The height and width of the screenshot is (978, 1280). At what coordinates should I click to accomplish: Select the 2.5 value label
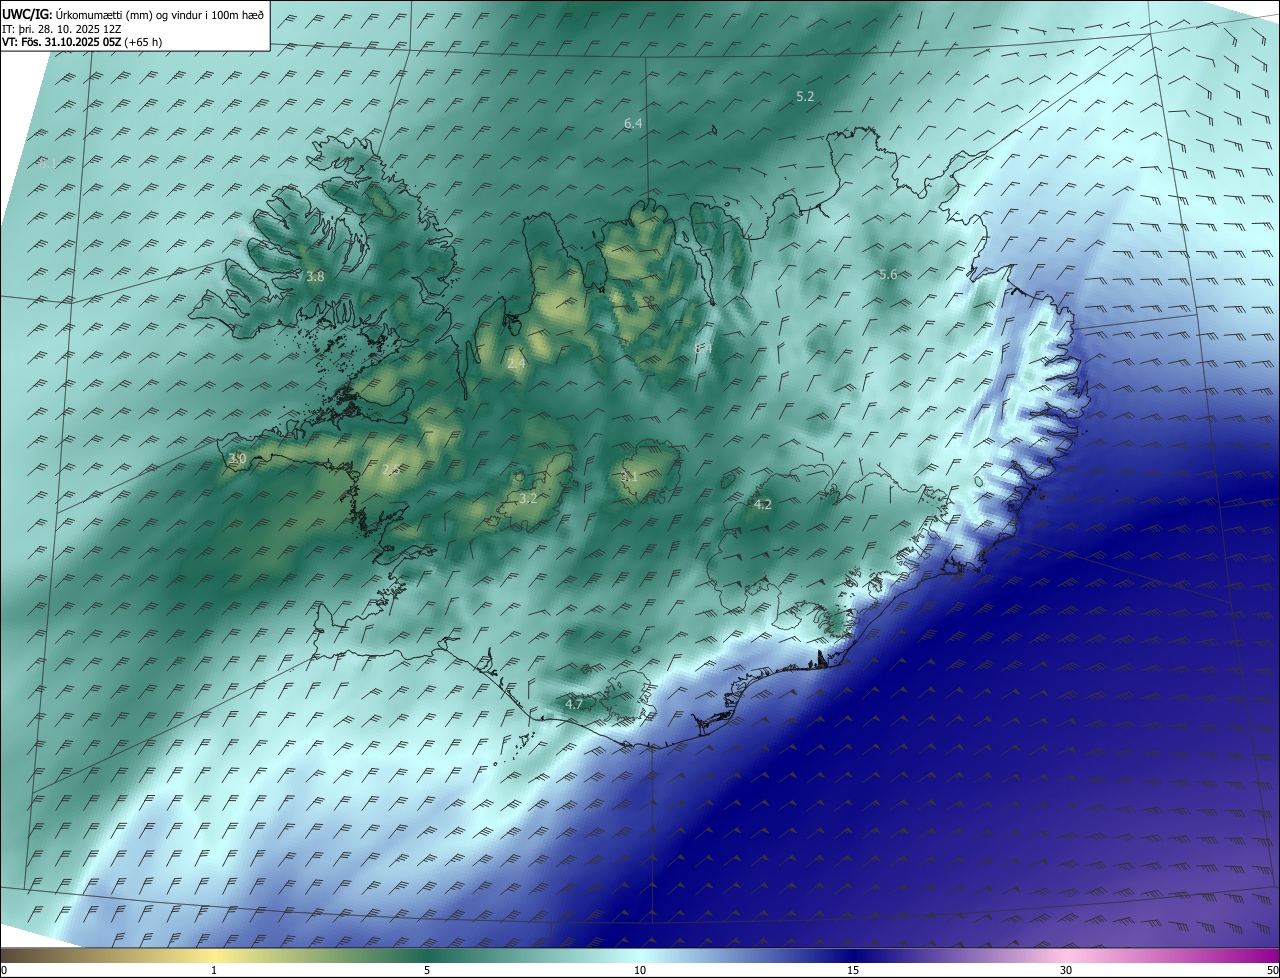tap(390, 469)
